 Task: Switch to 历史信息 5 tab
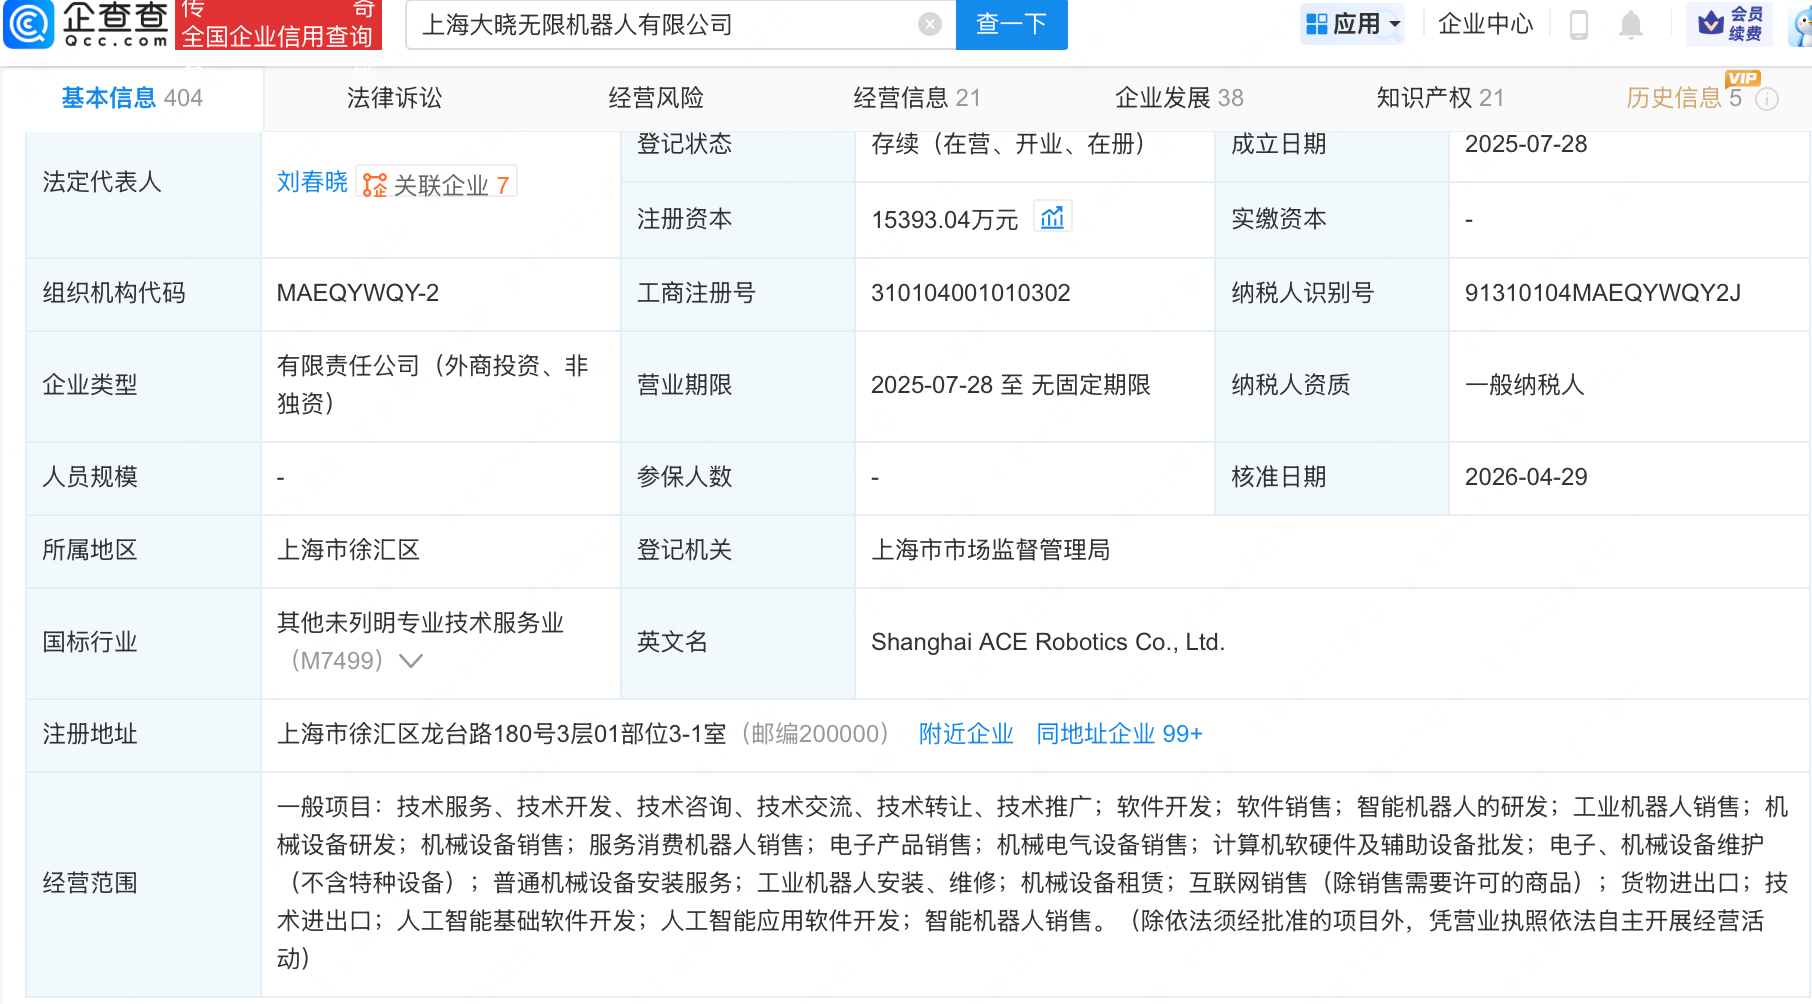(1684, 98)
